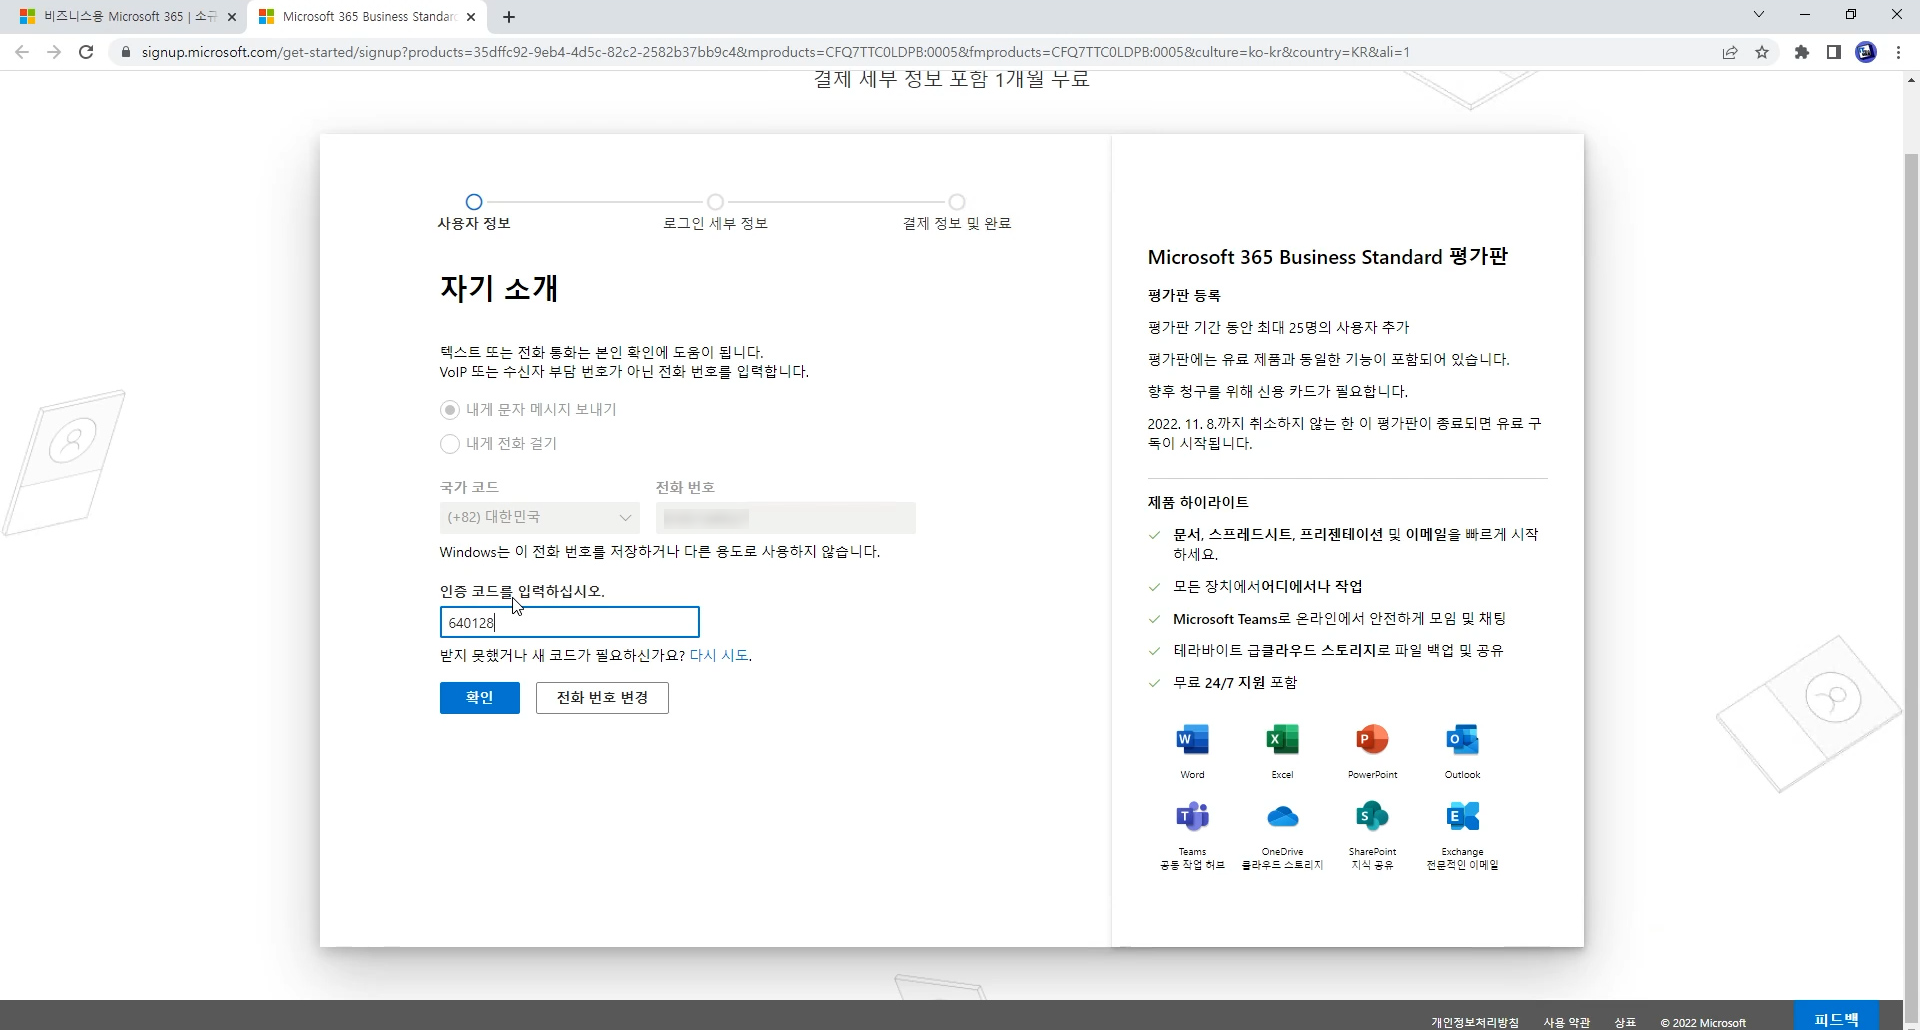Click the browser address bar URL

775,52
